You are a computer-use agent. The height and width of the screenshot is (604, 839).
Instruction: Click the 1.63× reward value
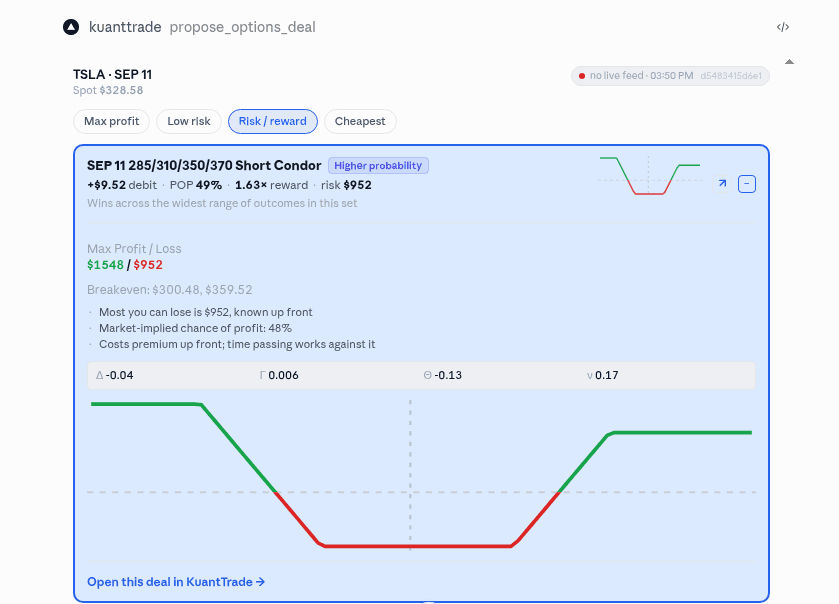click(271, 185)
